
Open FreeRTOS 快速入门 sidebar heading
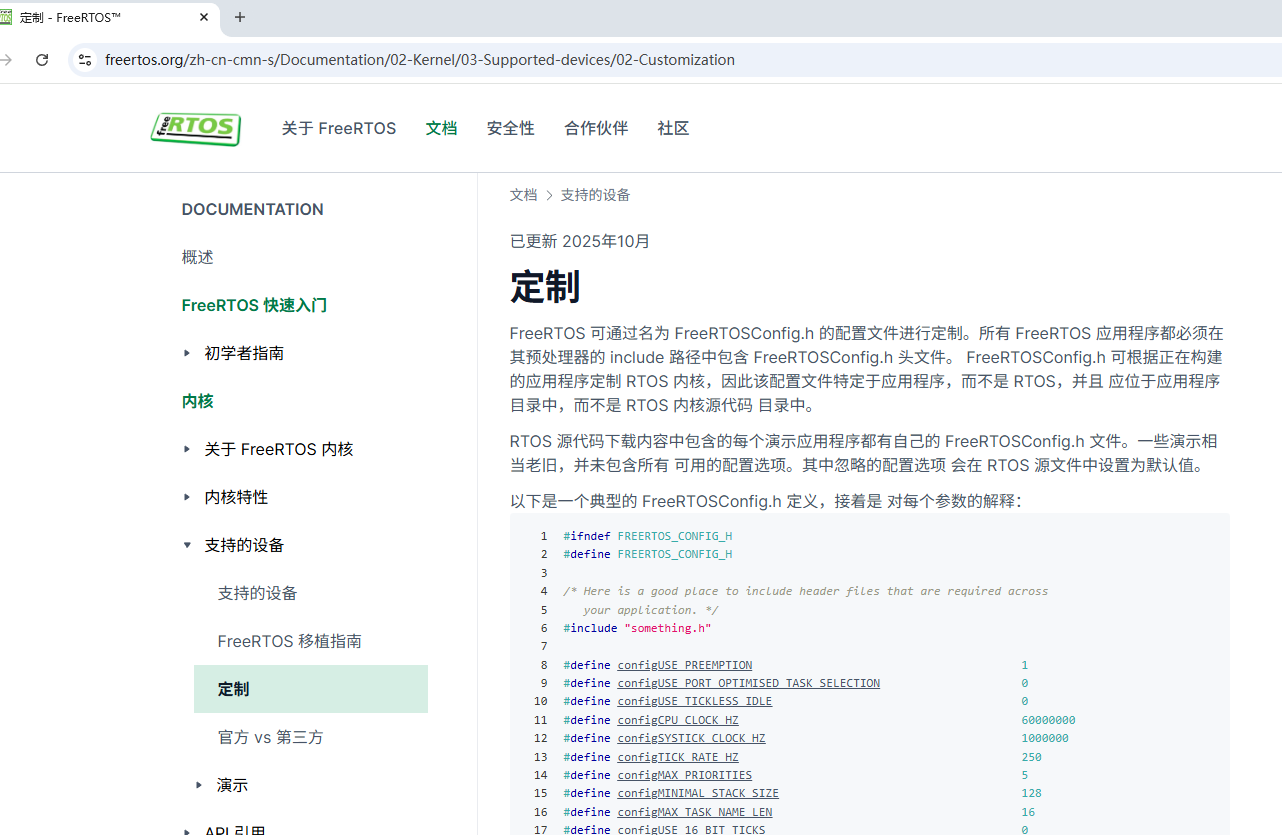[254, 305]
